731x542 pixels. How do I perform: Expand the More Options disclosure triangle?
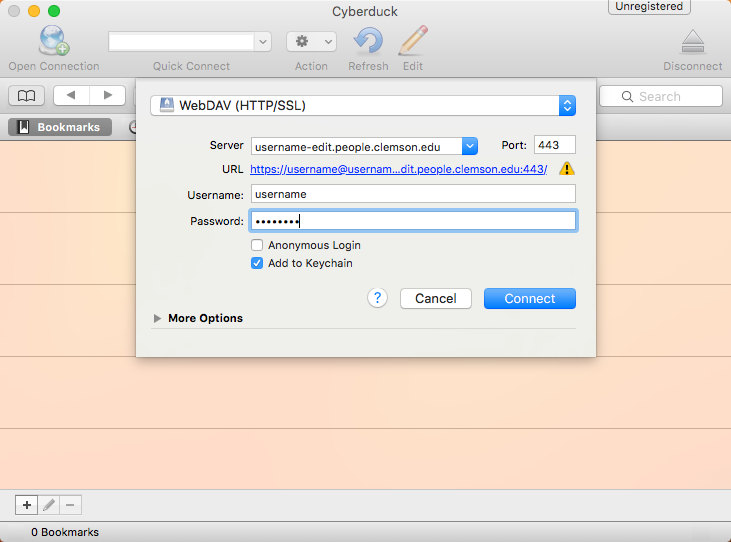click(158, 318)
